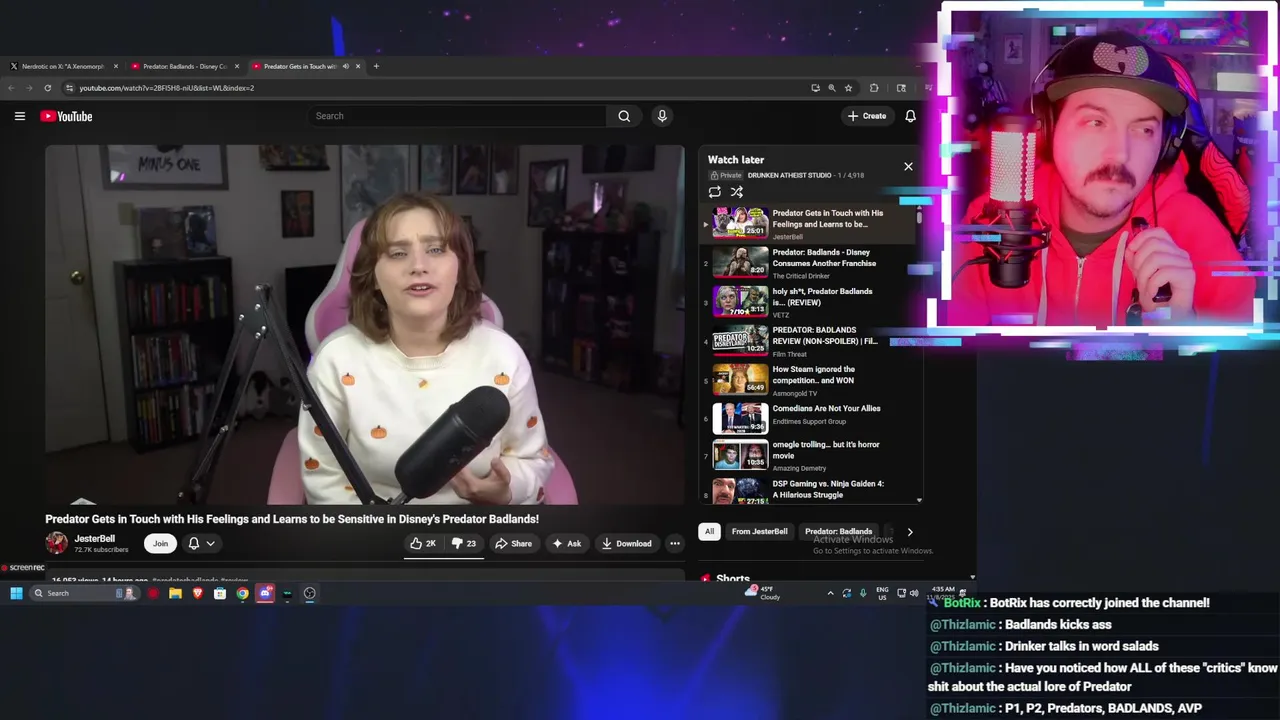The height and width of the screenshot is (720, 1280).
Task: Click the Create button
Action: pyautogui.click(x=867, y=116)
